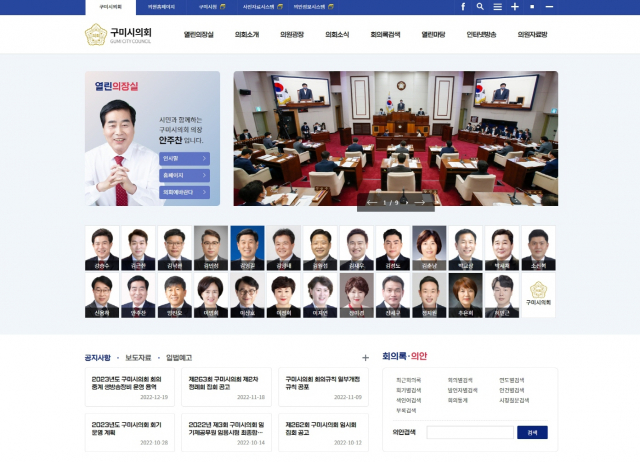Decrease font size with minus icon
The image size is (640, 462).
pyautogui.click(x=547, y=6)
